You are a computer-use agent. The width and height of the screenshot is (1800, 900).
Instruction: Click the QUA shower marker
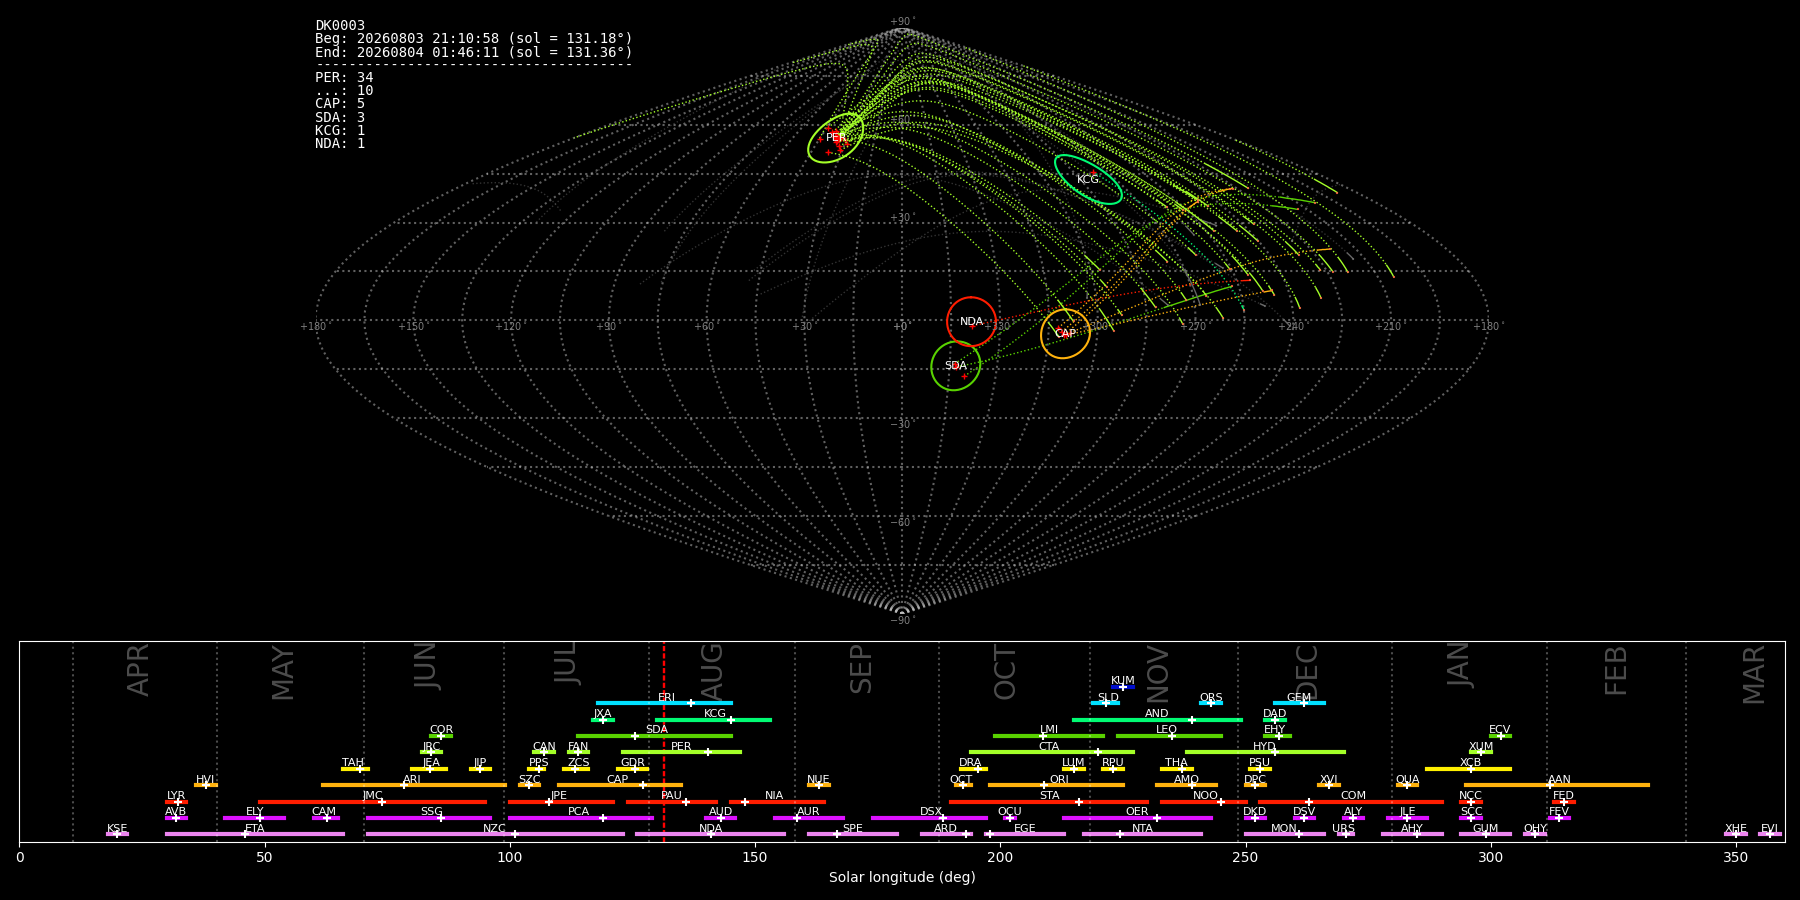click(x=1407, y=785)
